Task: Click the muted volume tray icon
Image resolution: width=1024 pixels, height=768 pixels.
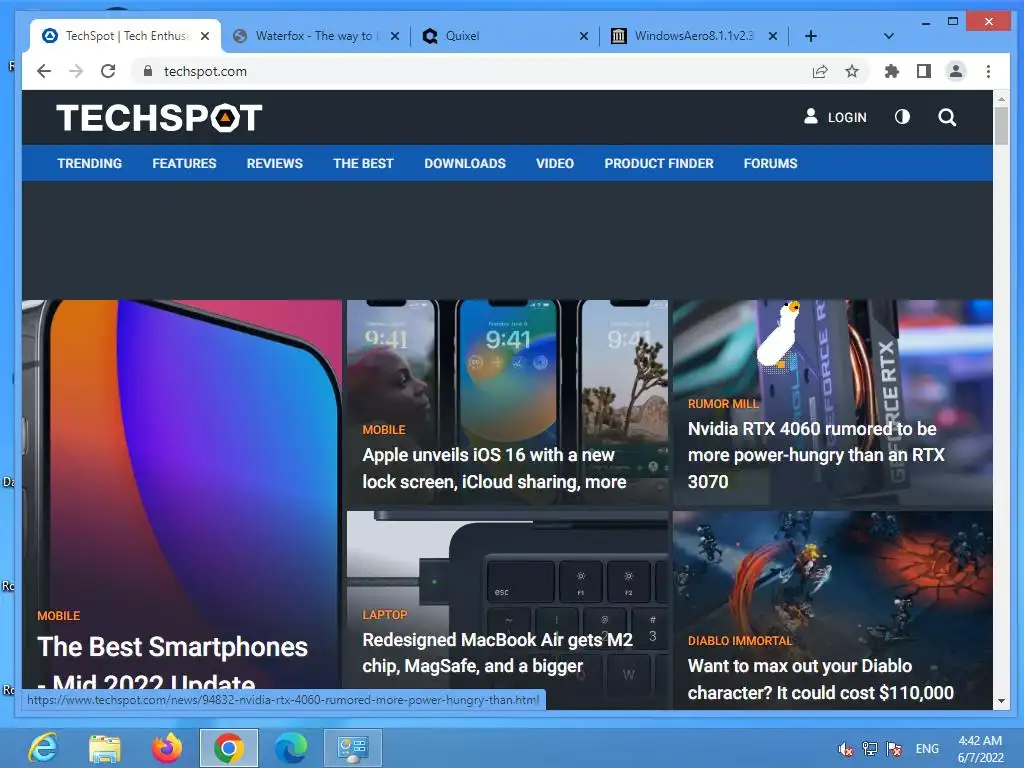Action: pyautogui.click(x=846, y=749)
